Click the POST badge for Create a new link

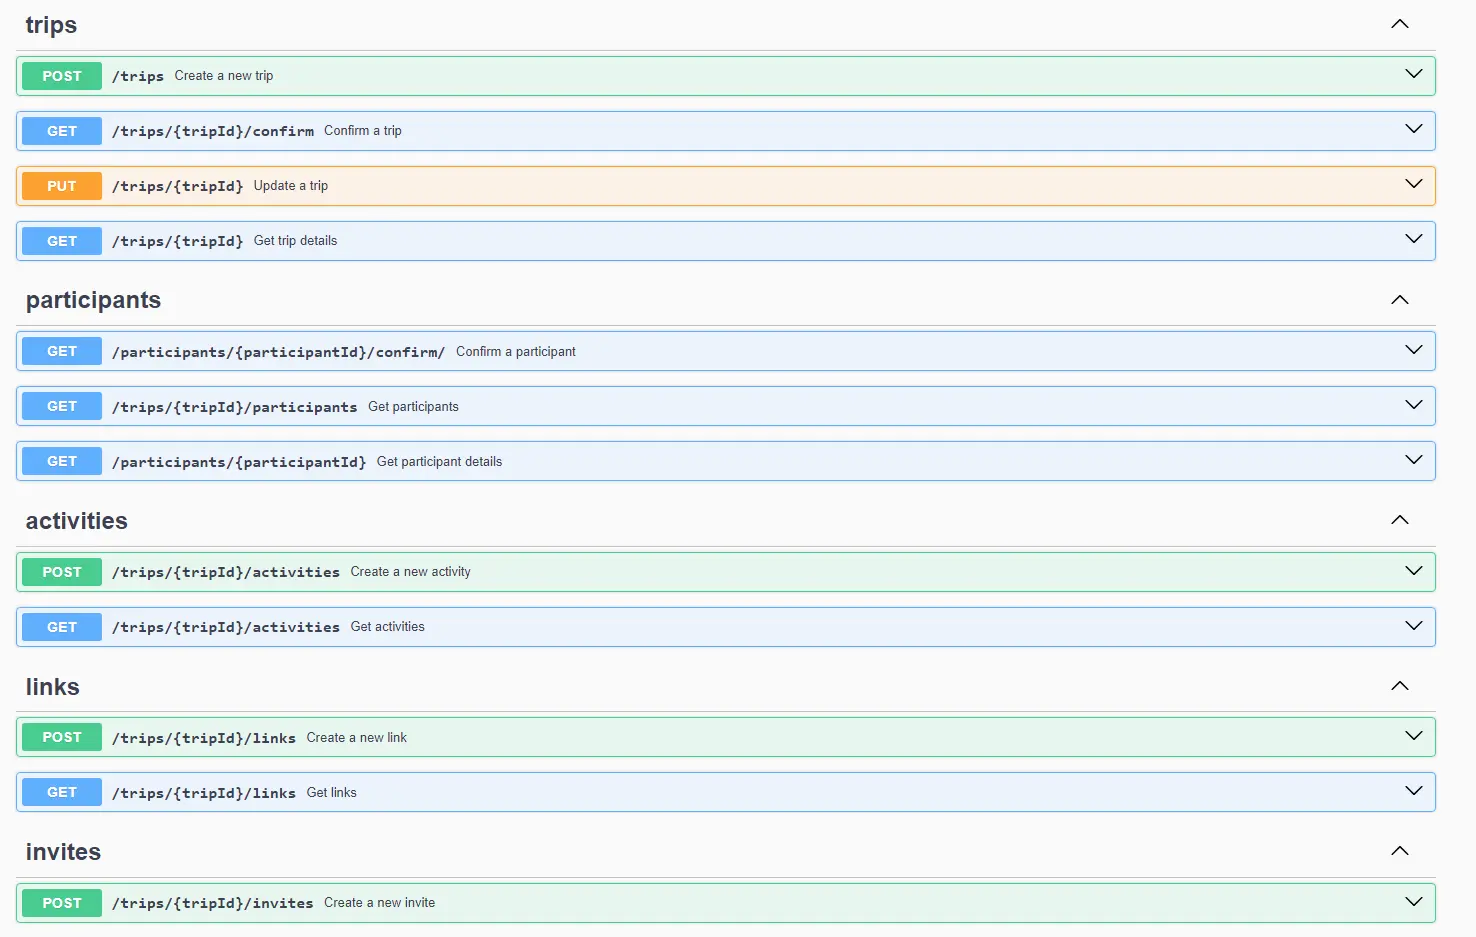62,737
